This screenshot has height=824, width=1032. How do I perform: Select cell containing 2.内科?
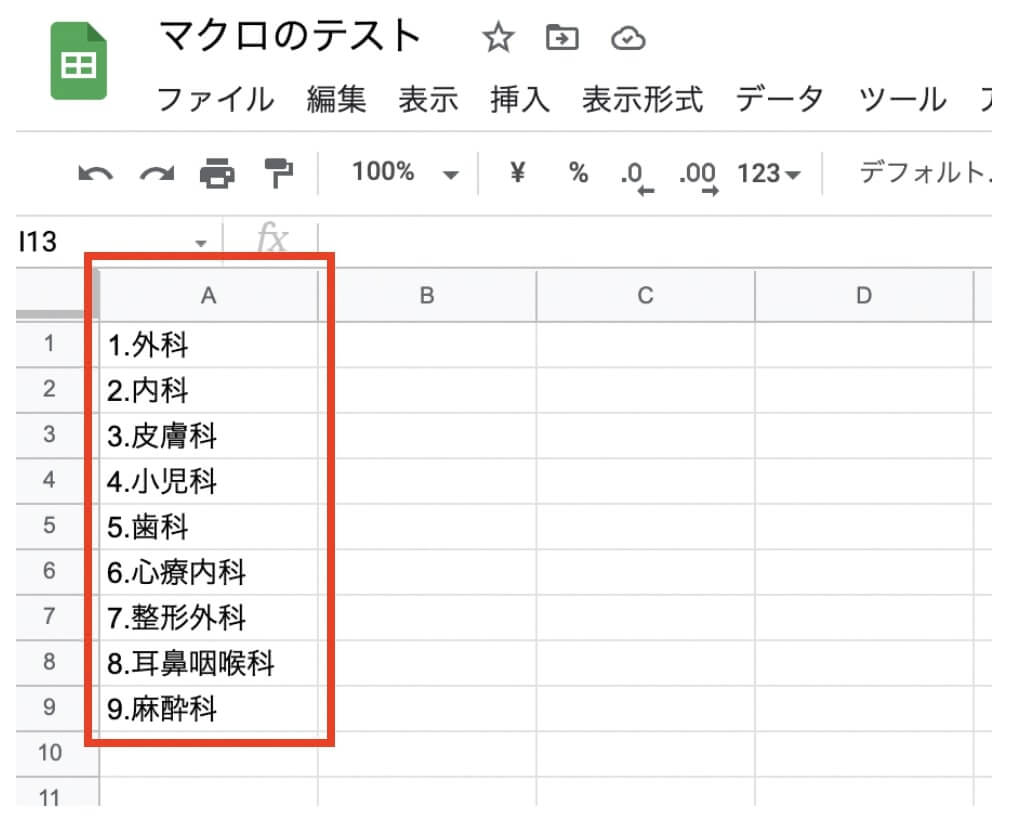[x=209, y=390]
